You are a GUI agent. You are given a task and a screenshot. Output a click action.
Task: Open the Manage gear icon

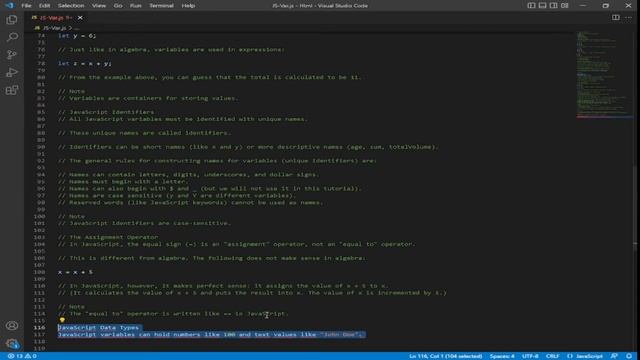(12, 343)
